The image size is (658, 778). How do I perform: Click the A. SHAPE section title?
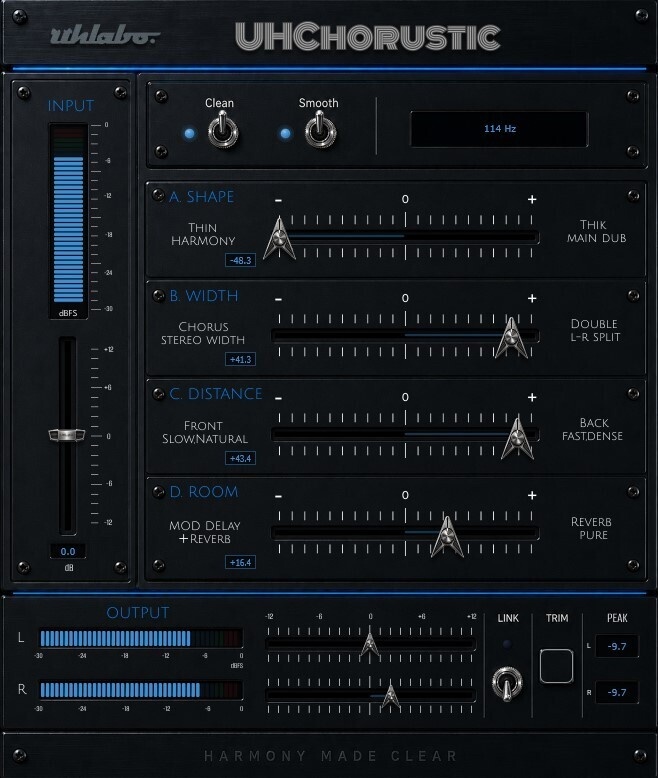pyautogui.click(x=201, y=197)
